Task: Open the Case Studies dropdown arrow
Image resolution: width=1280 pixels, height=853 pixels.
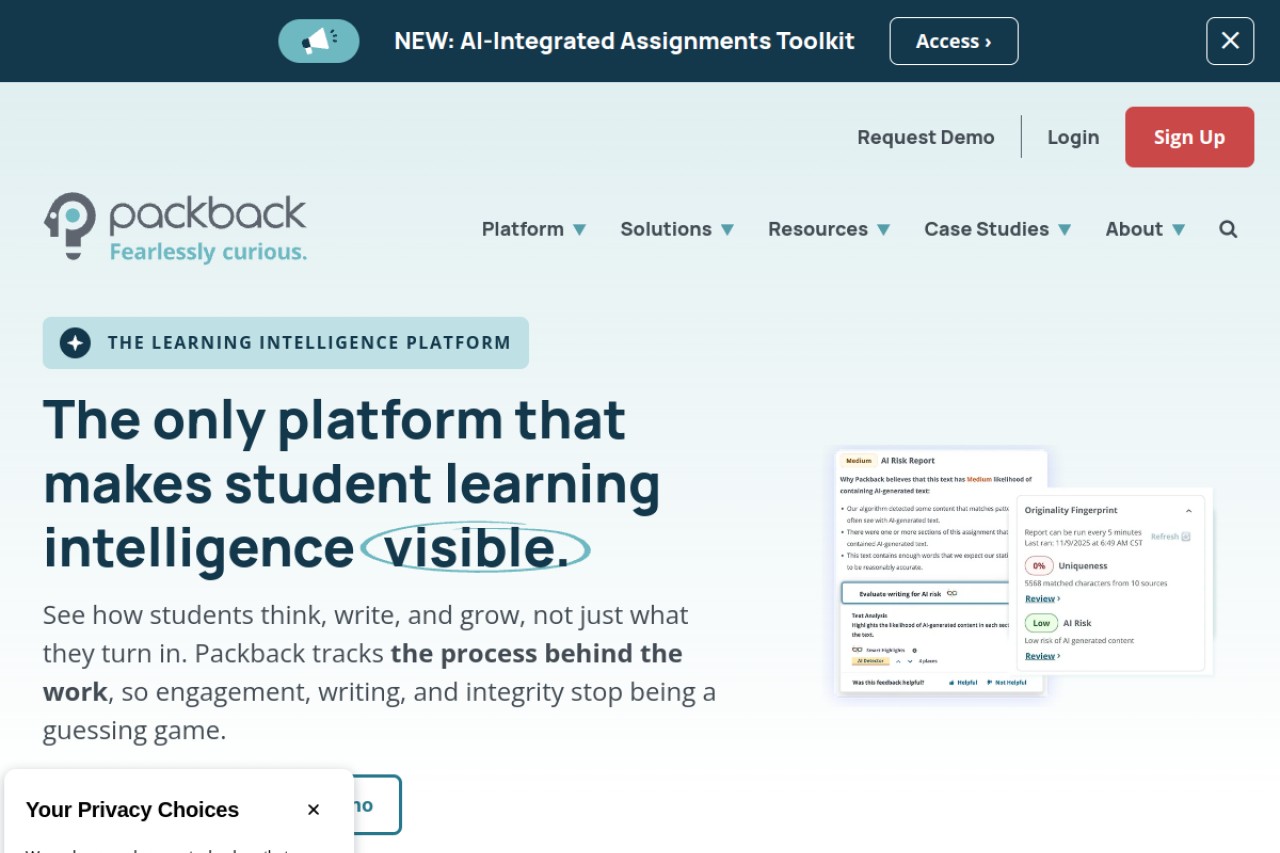Action: pyautogui.click(x=1064, y=230)
